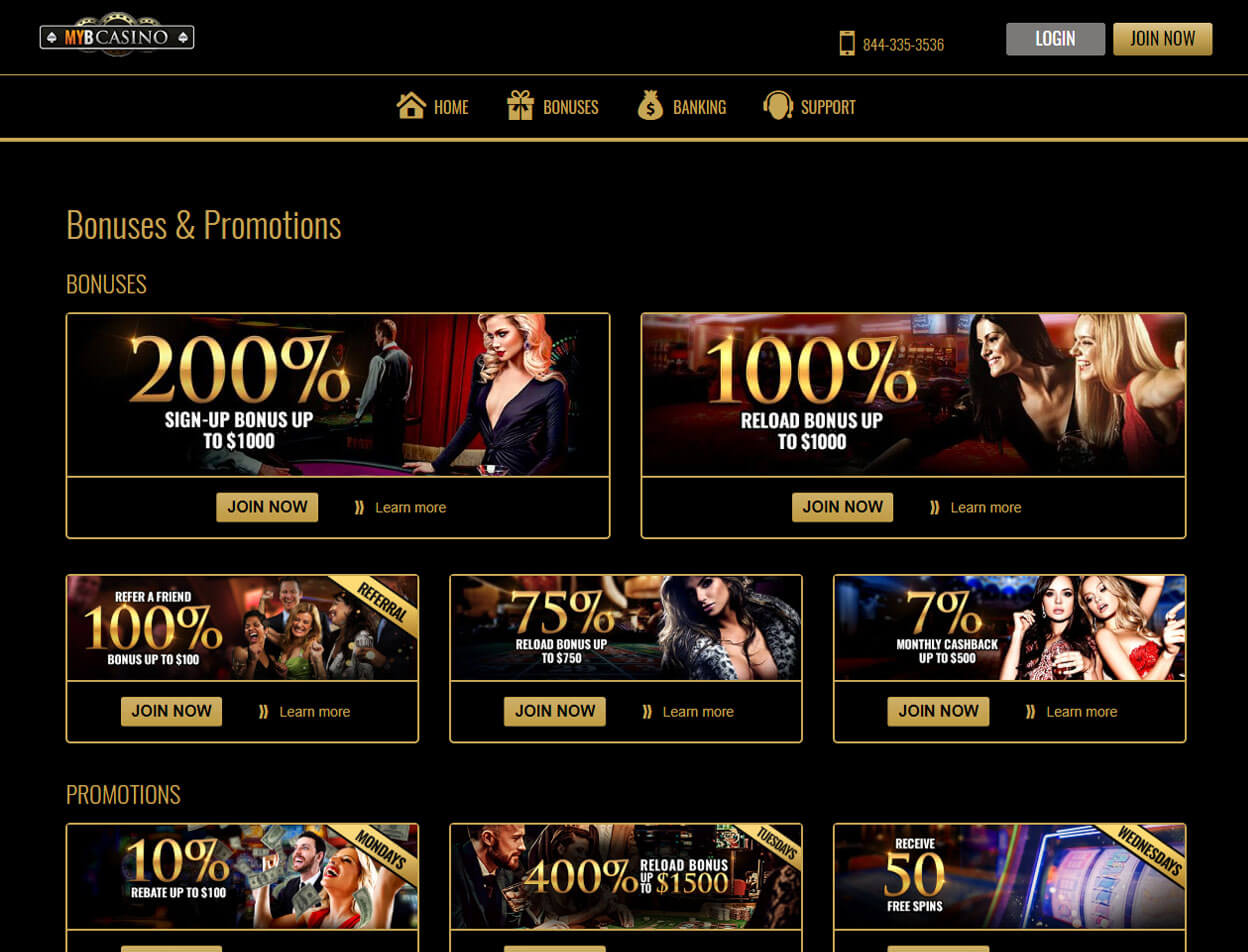Viewport: 1248px width, 952px height.
Task: Click the Home house icon
Action: (411, 106)
